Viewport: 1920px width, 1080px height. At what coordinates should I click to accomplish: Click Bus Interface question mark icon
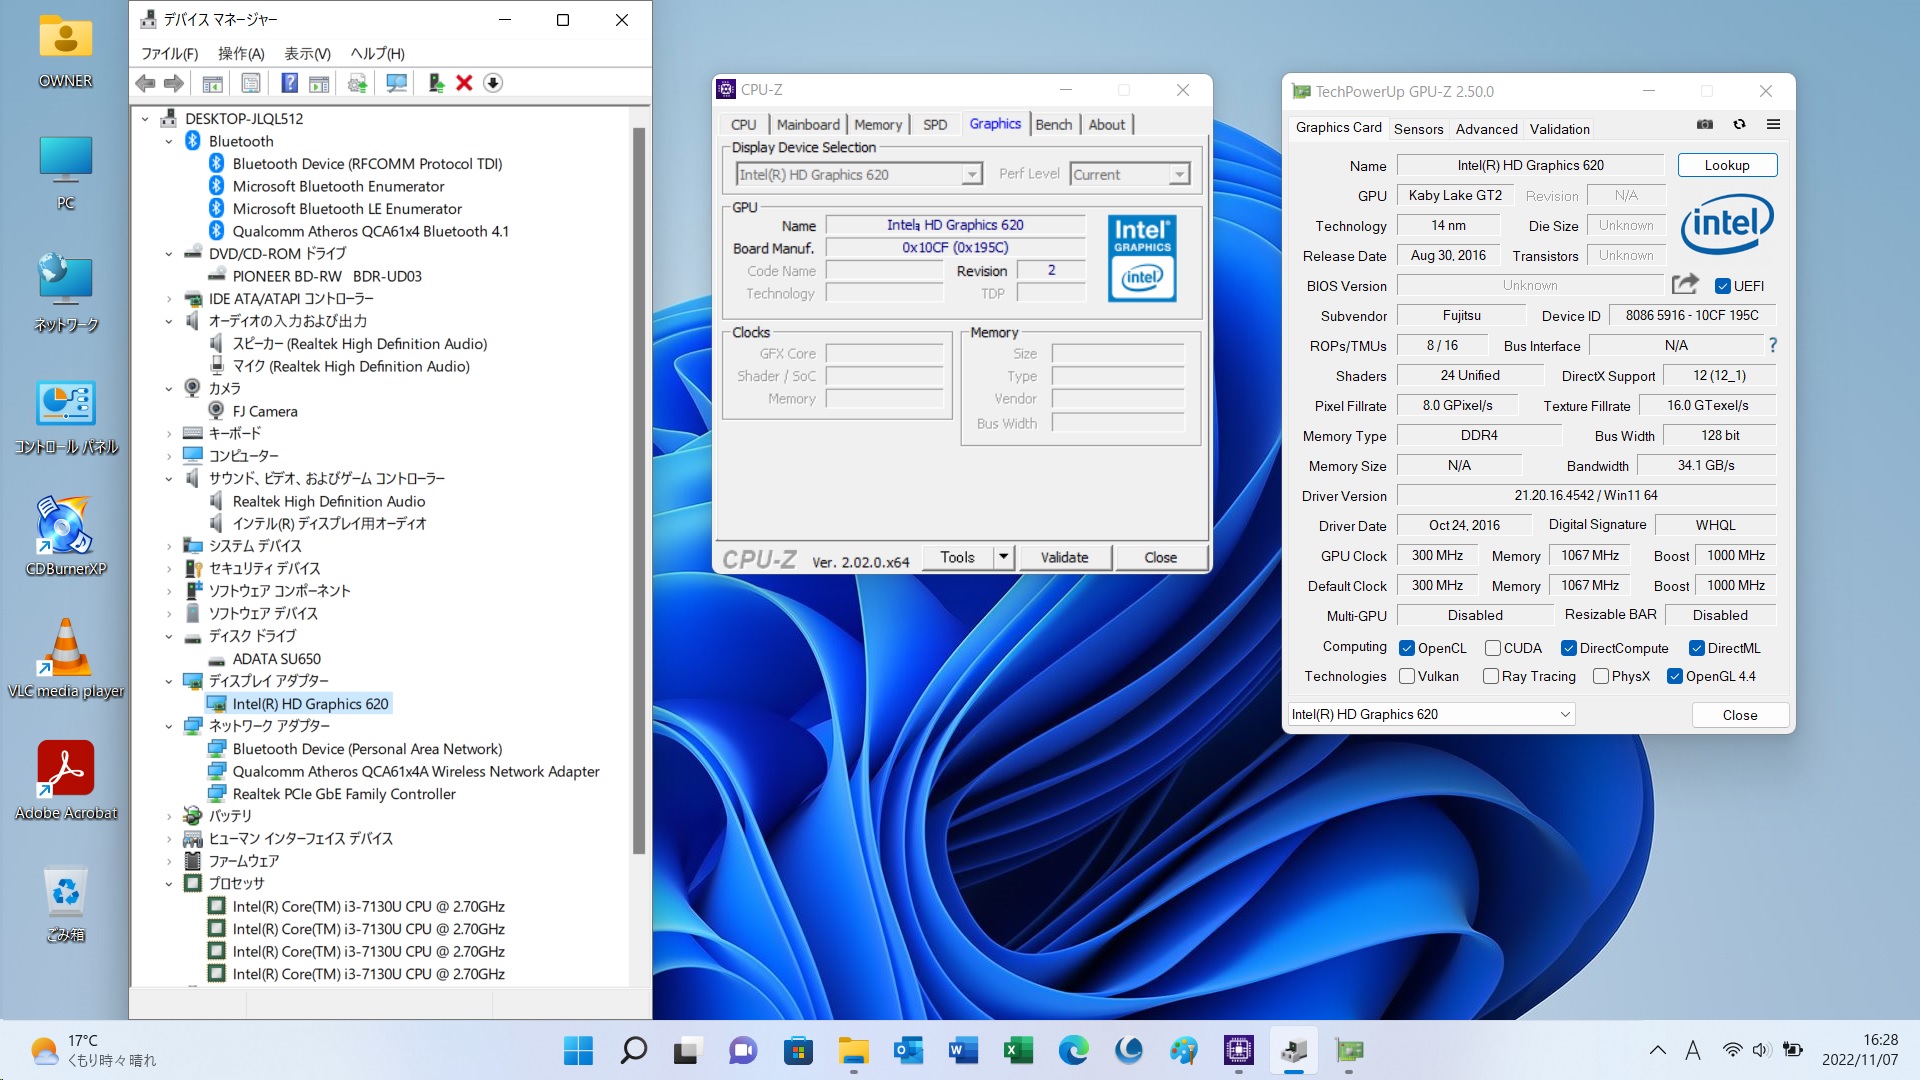point(1772,345)
